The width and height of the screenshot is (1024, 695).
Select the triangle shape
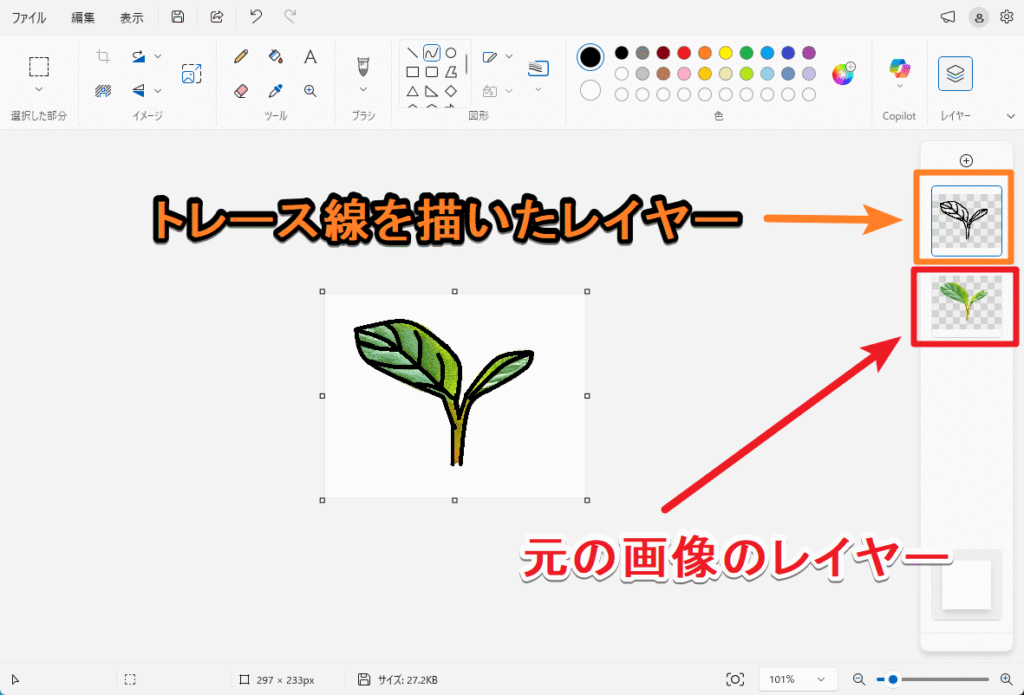pos(413,91)
